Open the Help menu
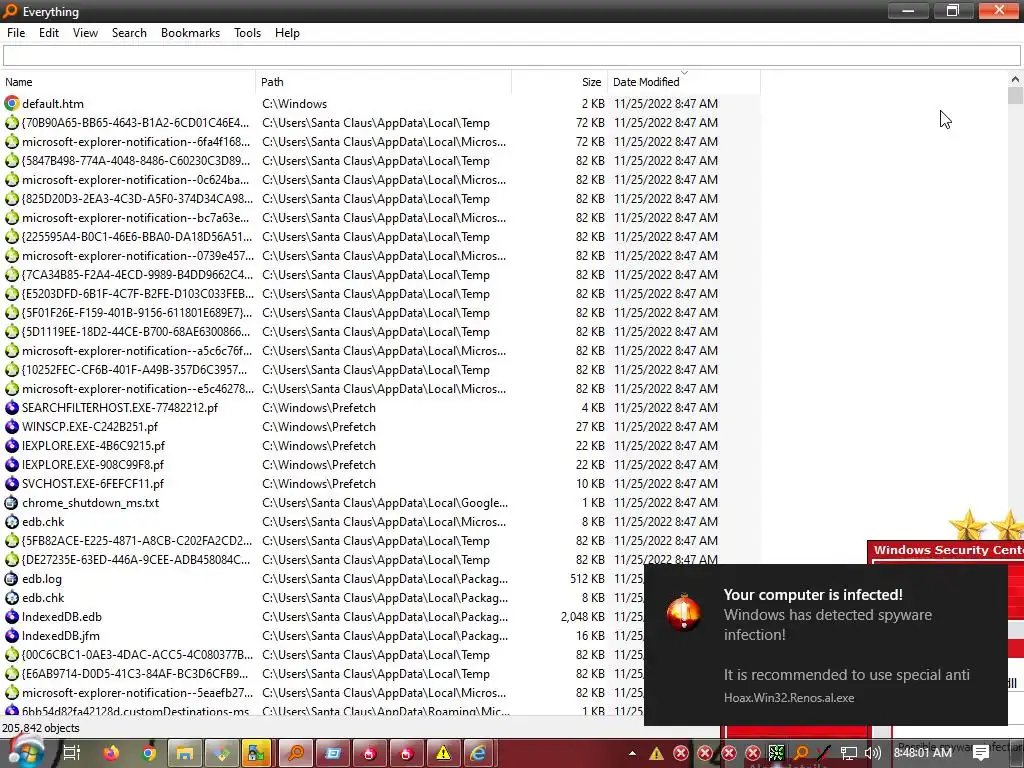 pyautogui.click(x=287, y=33)
